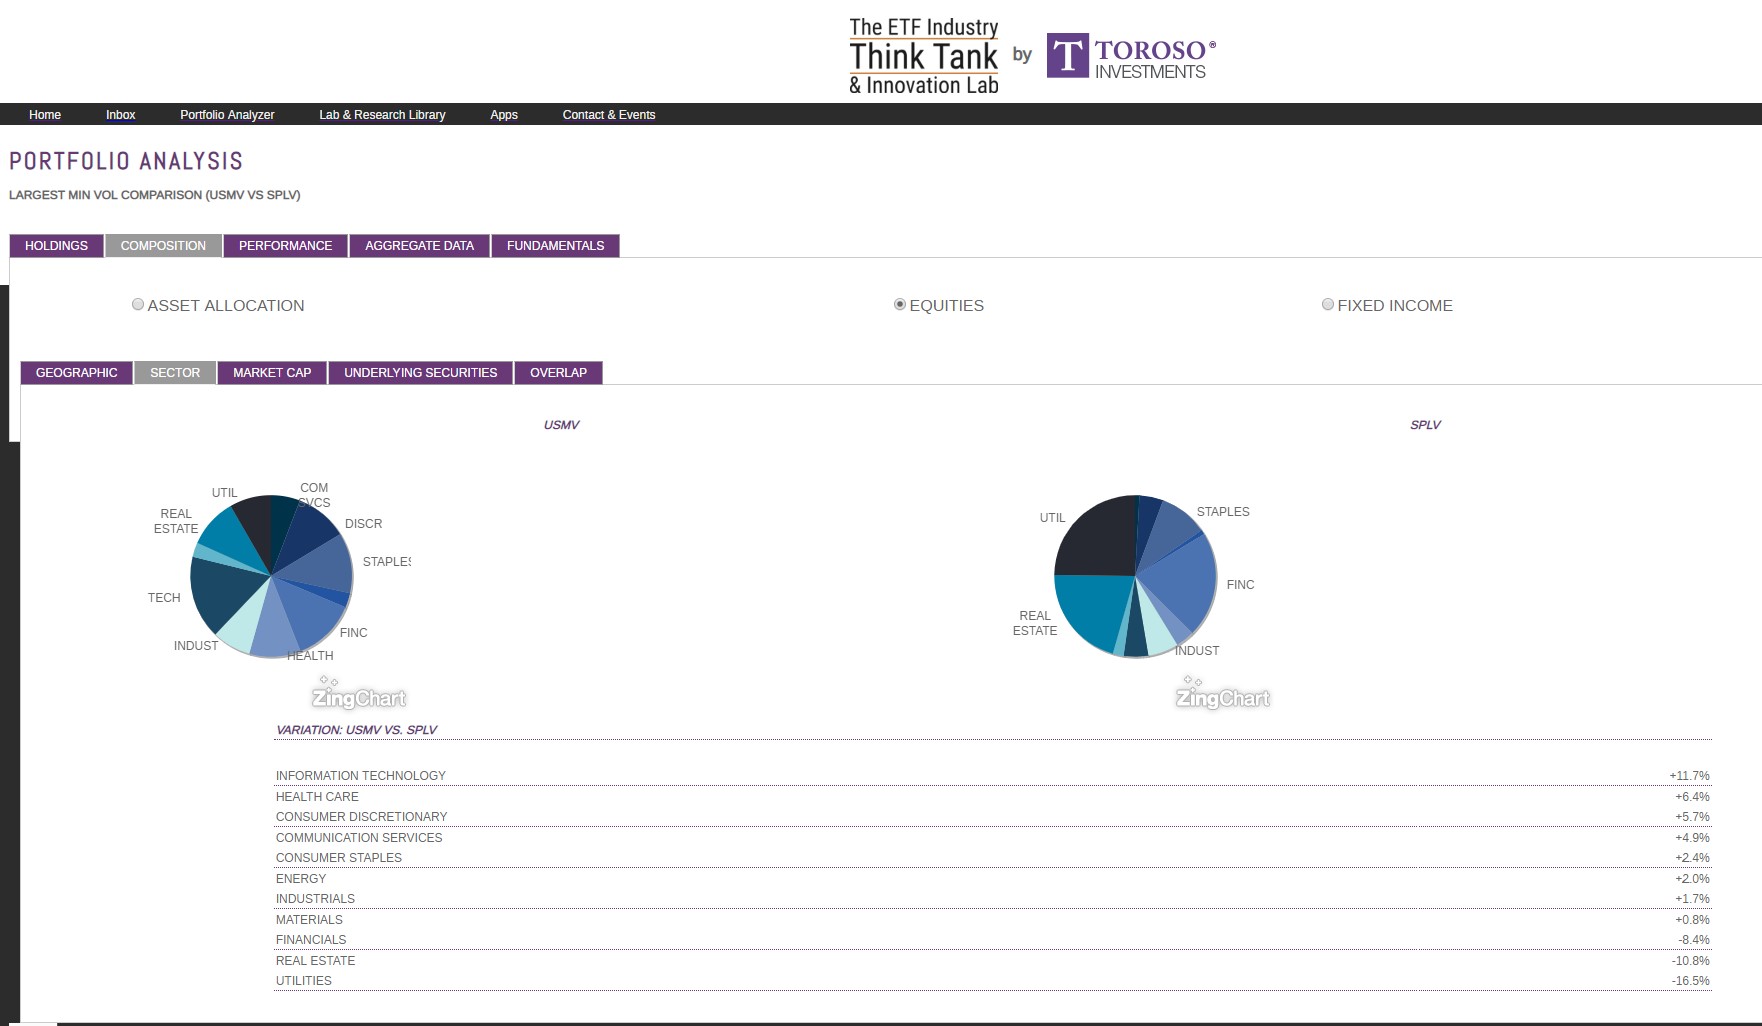Click the HEALTH slice in USMV pie

pos(277,630)
